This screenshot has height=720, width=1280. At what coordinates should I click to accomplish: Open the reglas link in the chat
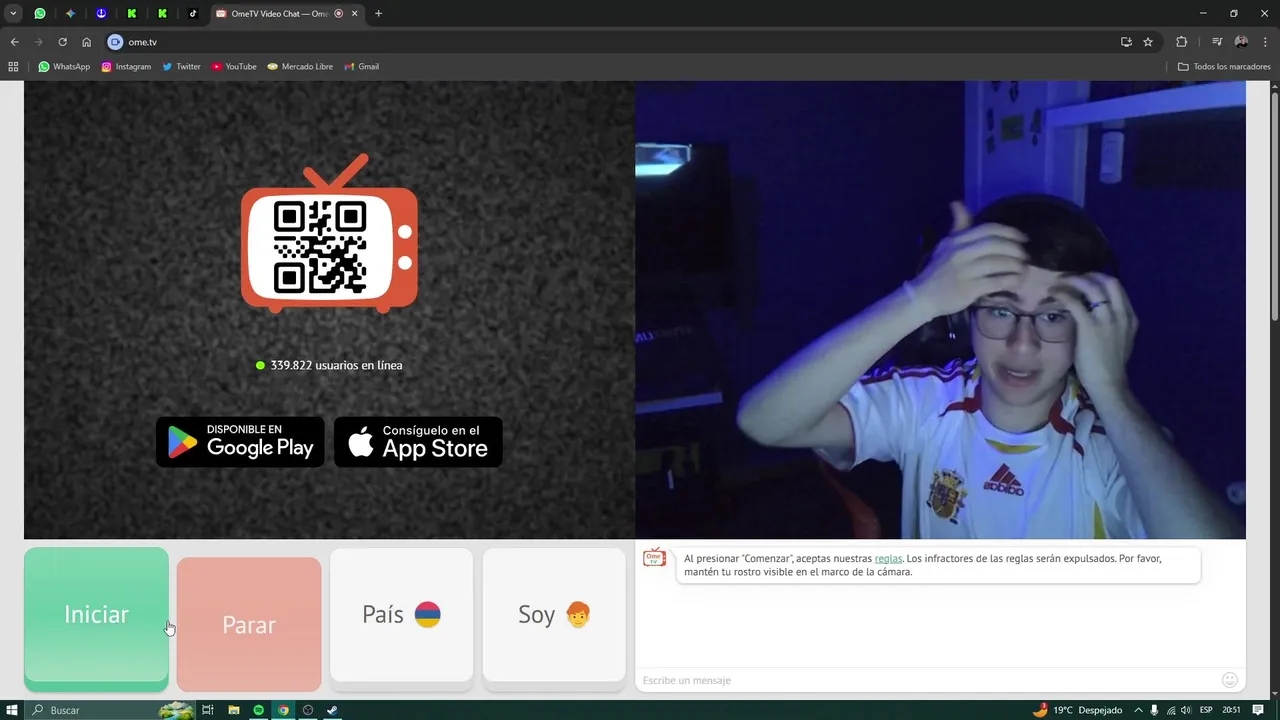(888, 558)
